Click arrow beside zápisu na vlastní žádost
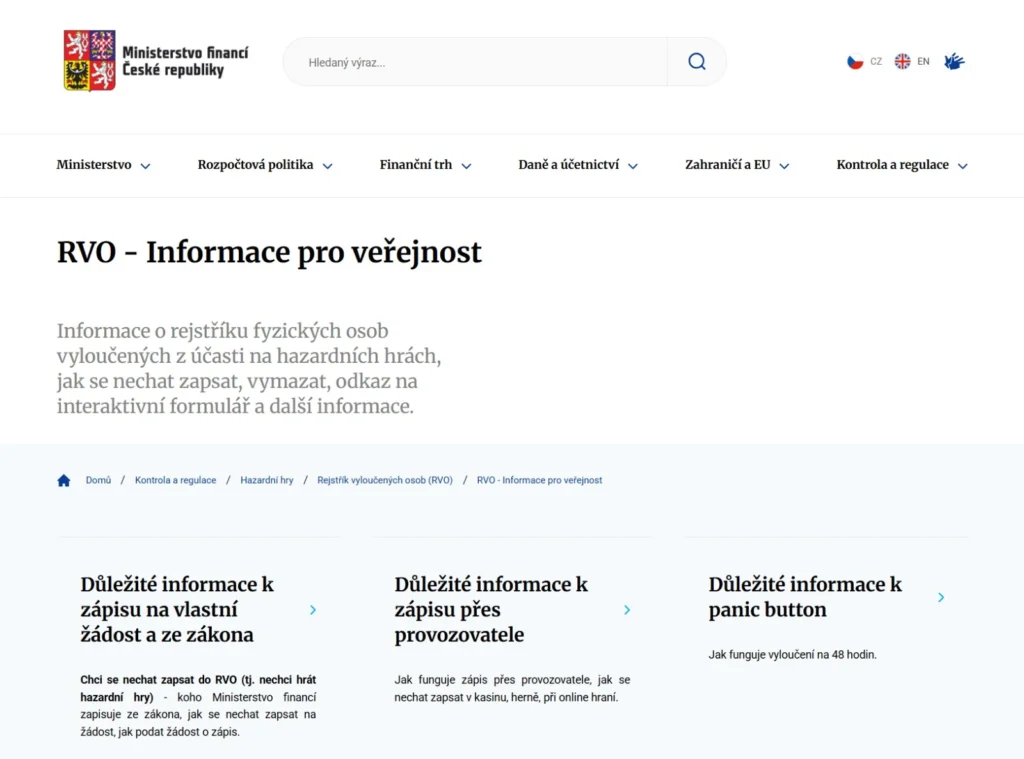The image size is (1024, 759). tap(313, 610)
